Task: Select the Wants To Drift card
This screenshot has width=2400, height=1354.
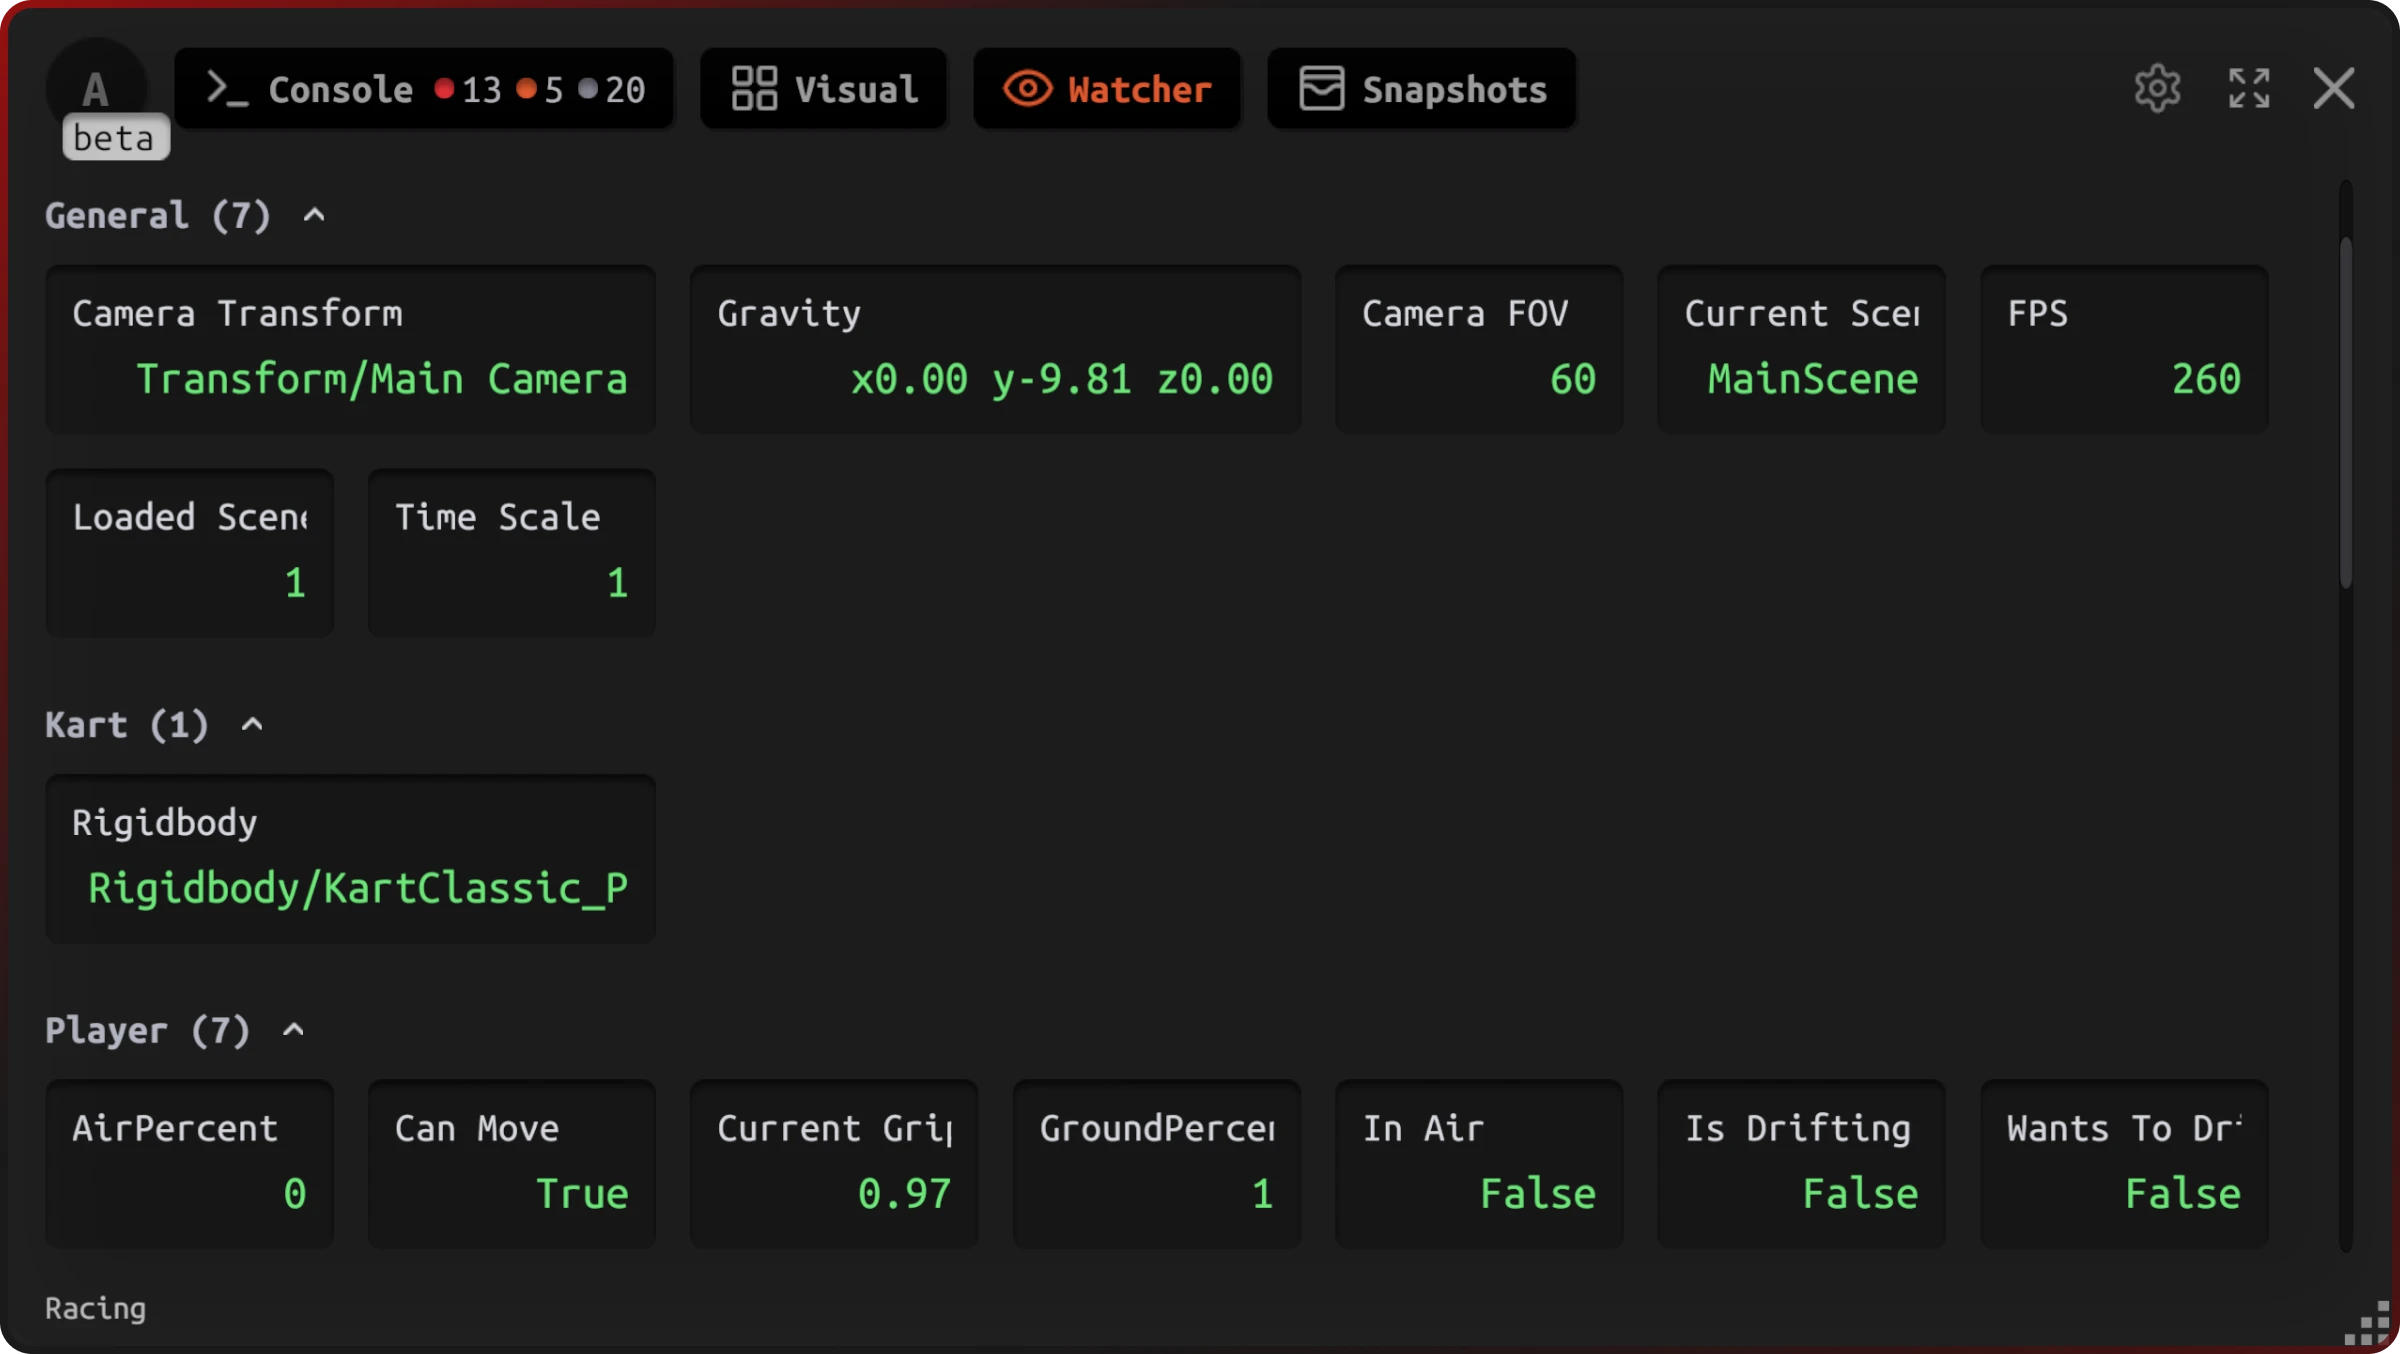Action: pos(2124,1163)
